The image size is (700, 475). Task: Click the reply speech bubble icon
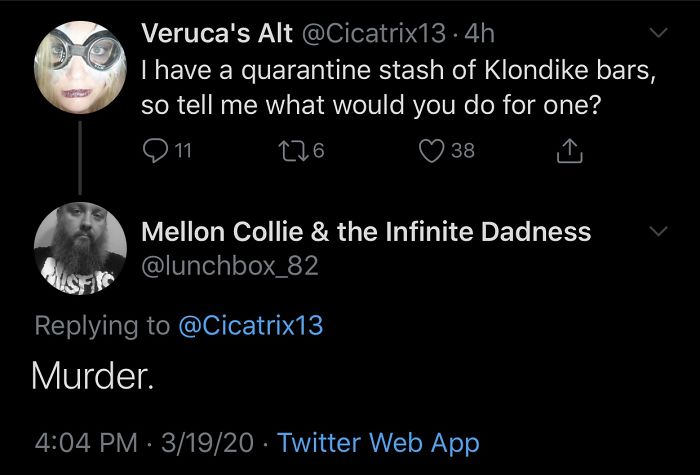pyautogui.click(x=154, y=151)
